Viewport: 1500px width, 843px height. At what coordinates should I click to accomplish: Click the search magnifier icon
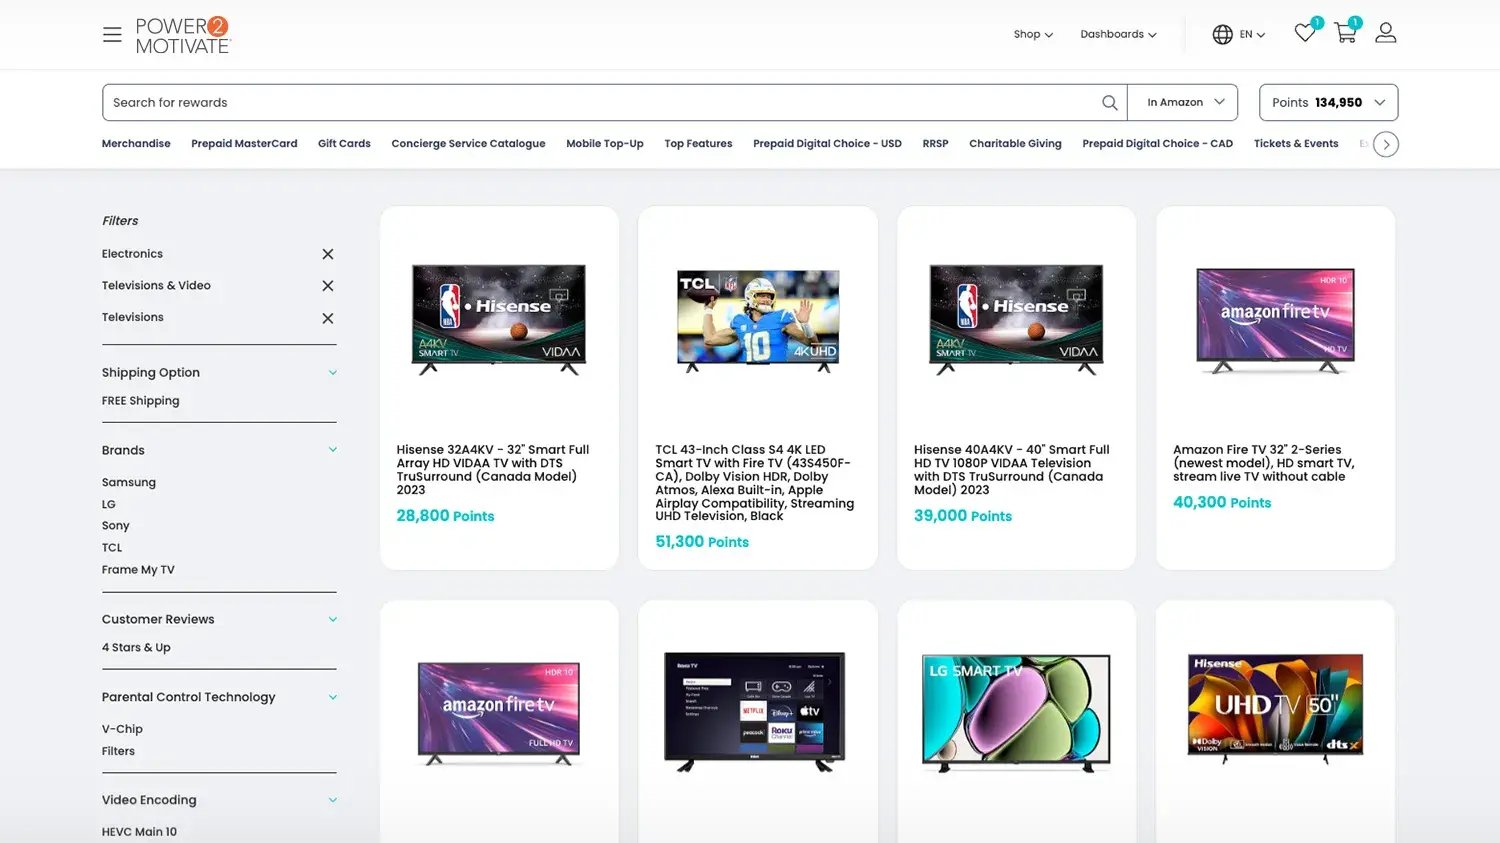pyautogui.click(x=1109, y=103)
